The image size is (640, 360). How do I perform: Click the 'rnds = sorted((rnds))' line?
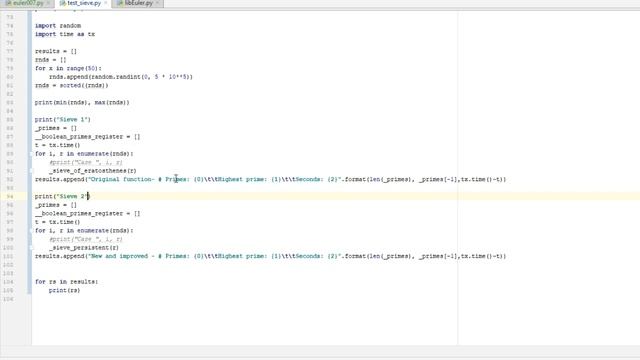coord(72,85)
